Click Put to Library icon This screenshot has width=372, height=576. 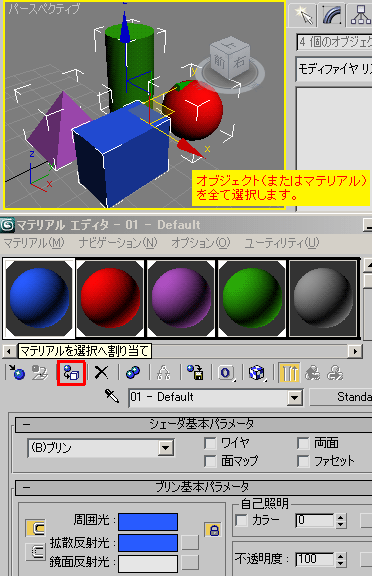195,373
